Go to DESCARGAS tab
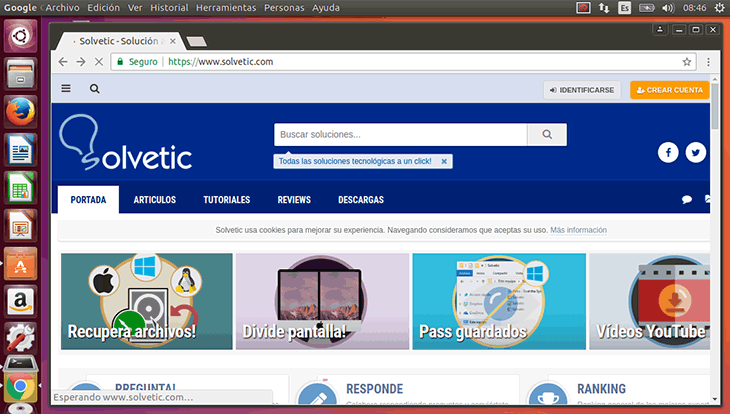Screen dimensions: 730x414 click(361, 200)
